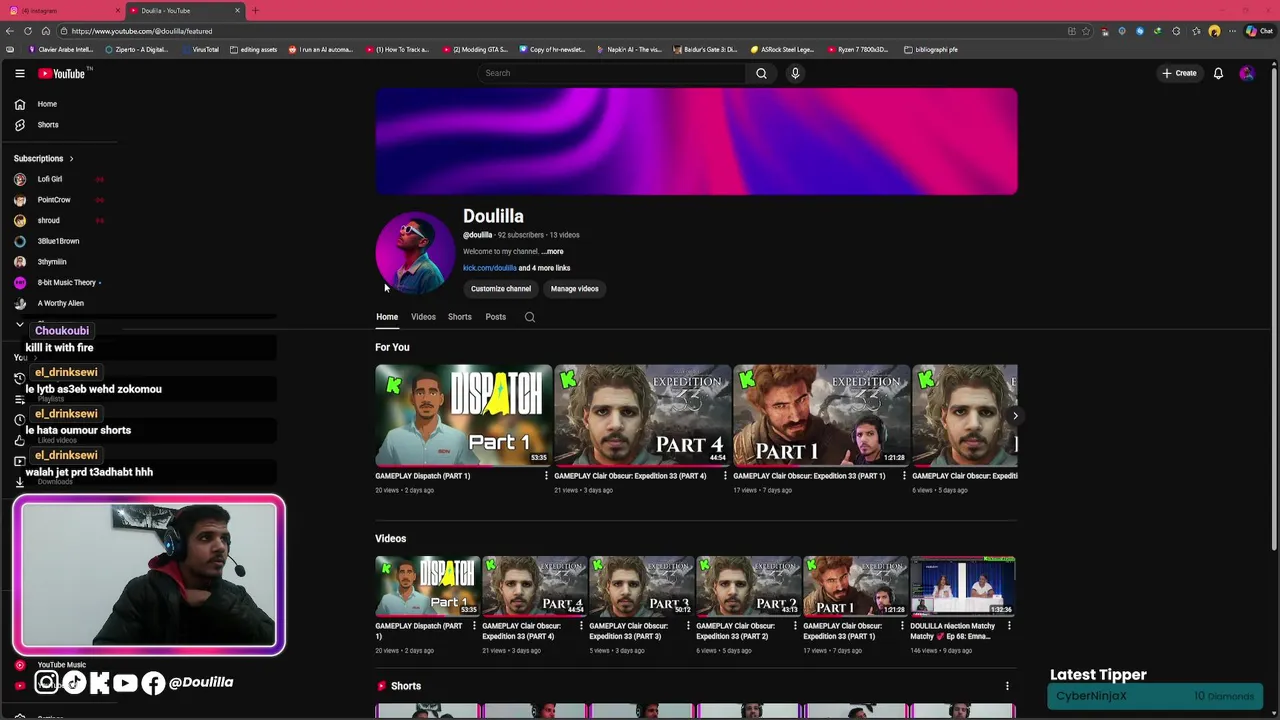Open the account avatar menu
The width and height of the screenshot is (1280, 720).
pos(1247,73)
